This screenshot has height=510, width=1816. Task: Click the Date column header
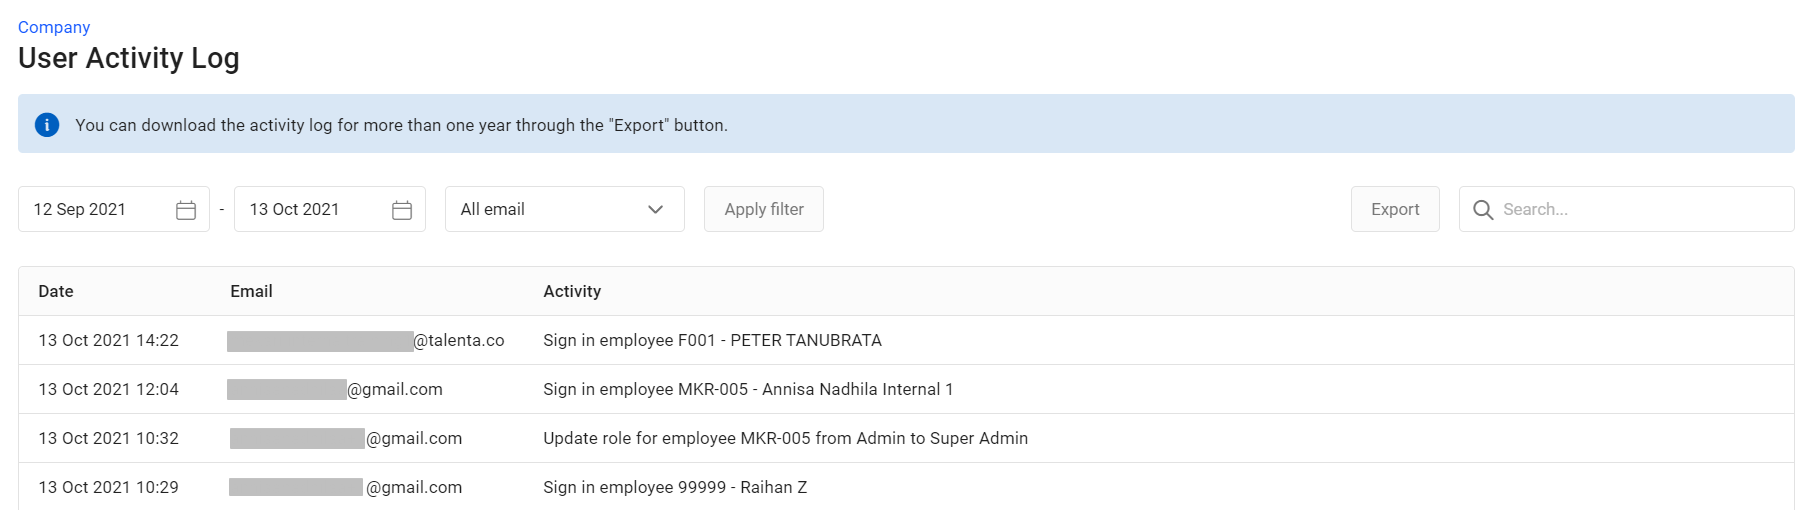(x=56, y=291)
